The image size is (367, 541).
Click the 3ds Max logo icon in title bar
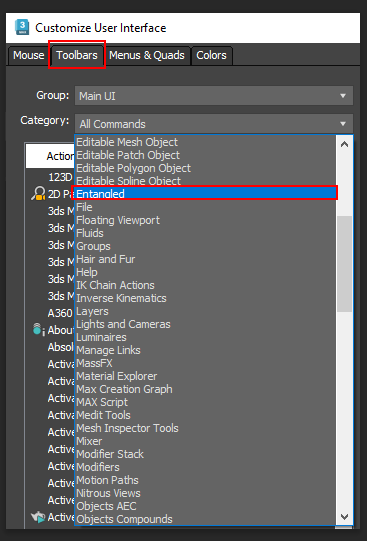tap(22, 28)
